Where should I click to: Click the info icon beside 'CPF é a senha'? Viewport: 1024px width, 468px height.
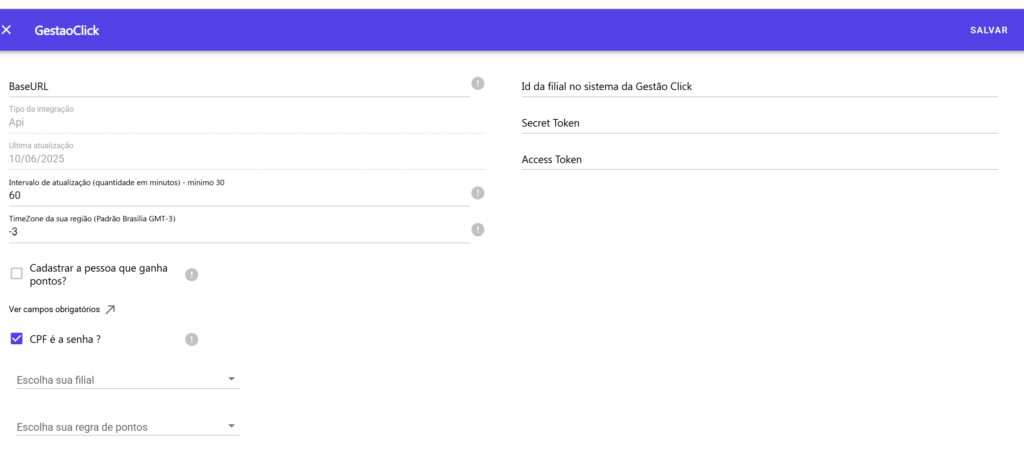(x=192, y=339)
